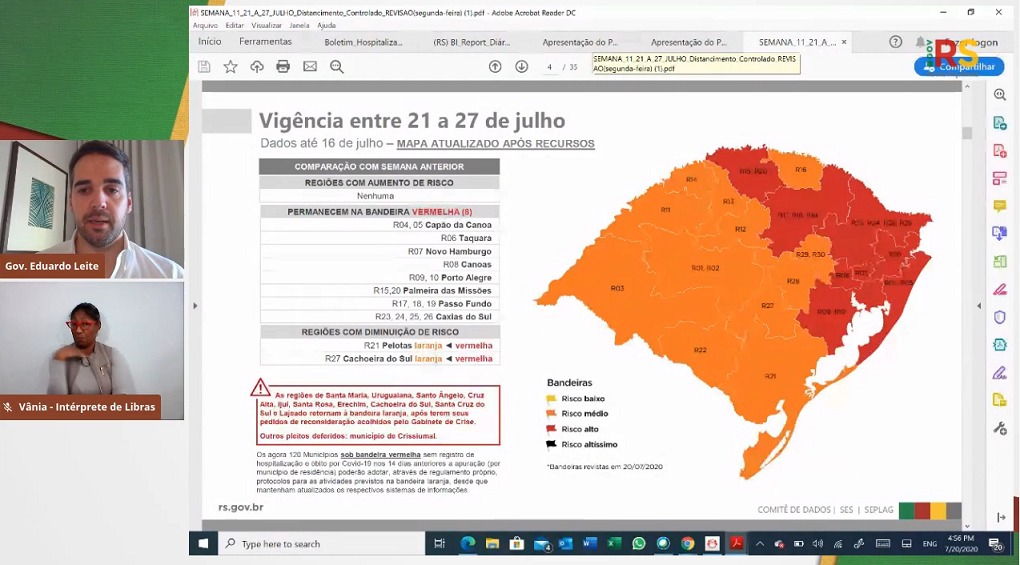Viewport: 1020px width, 565px height.
Task: Switch to the (RS) BI_Report_Diár... tab
Action: point(471,43)
